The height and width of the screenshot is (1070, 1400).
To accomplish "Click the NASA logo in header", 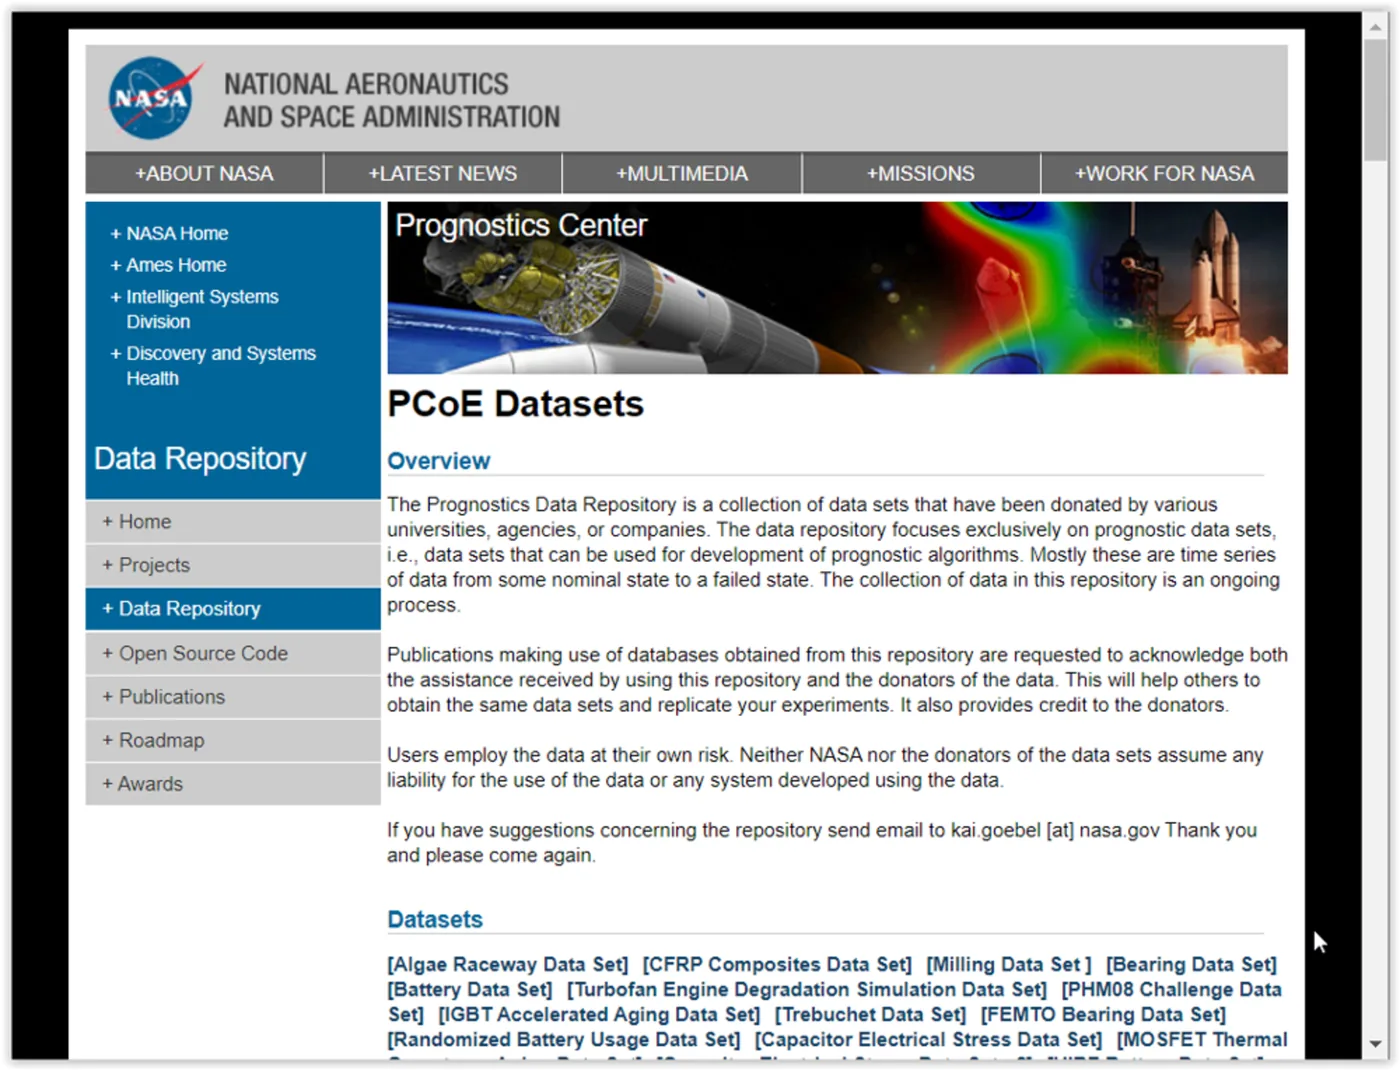I will [155, 98].
